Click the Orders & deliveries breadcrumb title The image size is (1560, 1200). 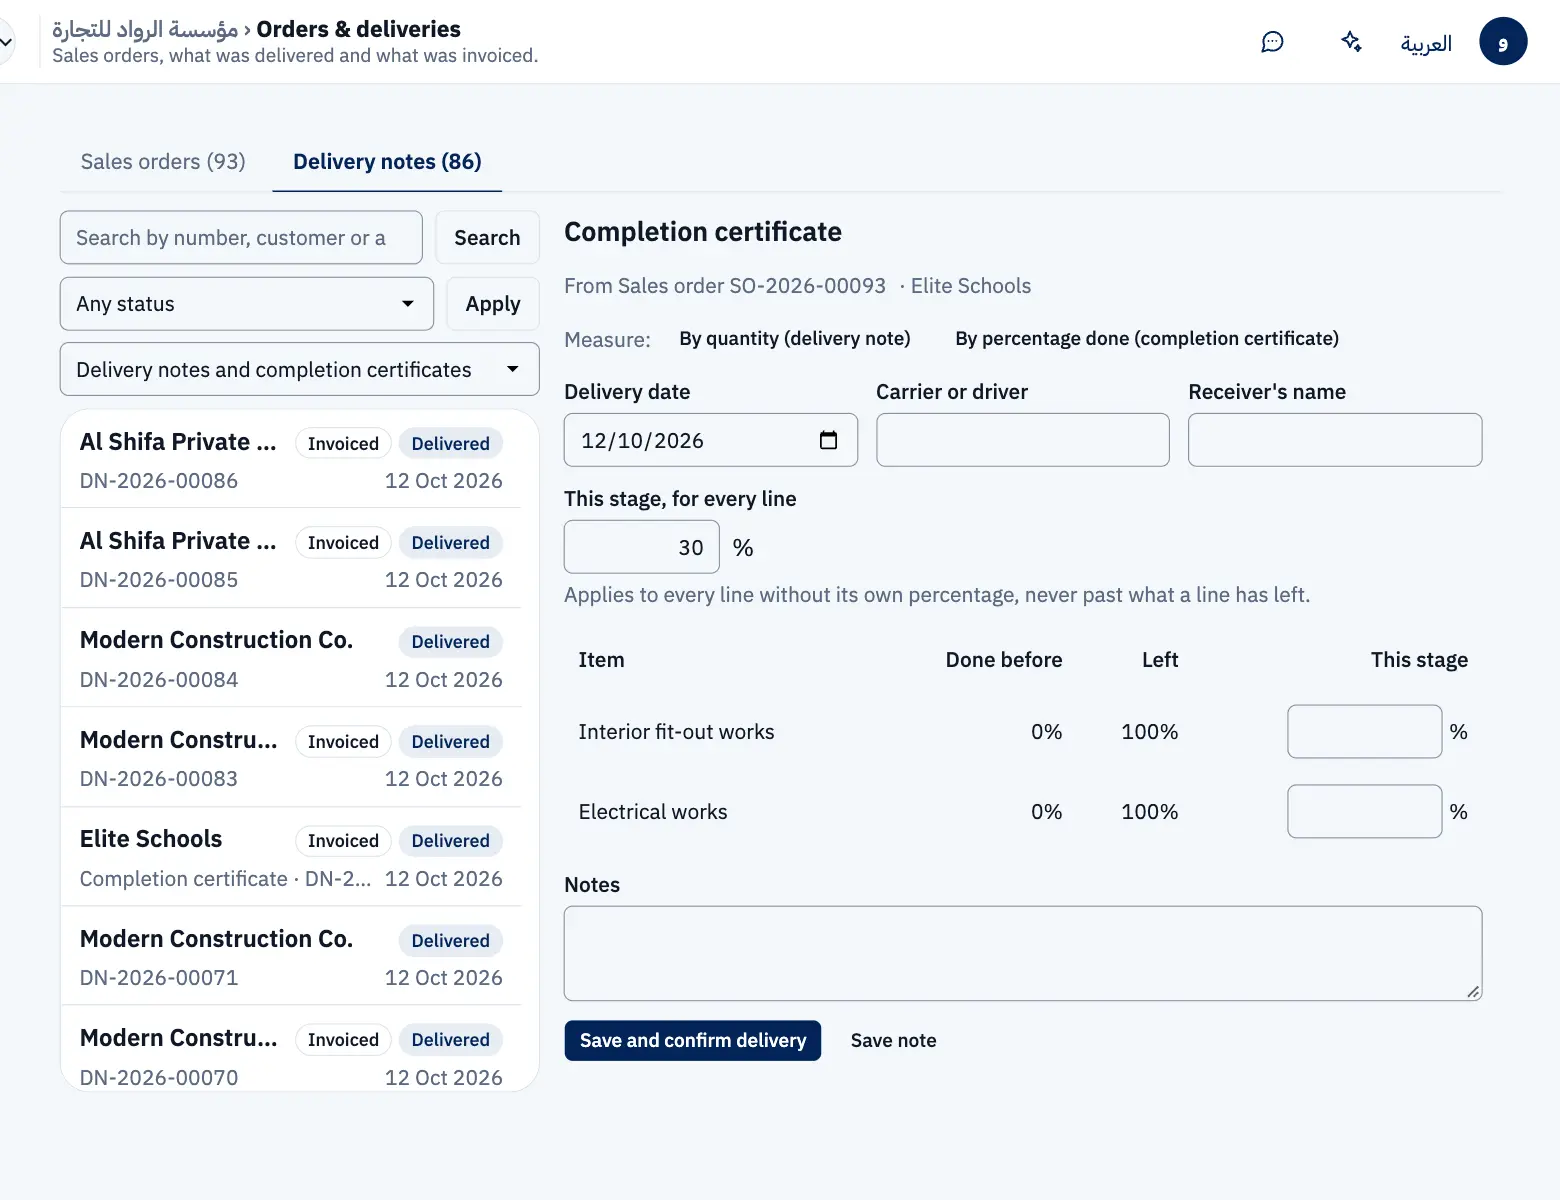click(359, 29)
